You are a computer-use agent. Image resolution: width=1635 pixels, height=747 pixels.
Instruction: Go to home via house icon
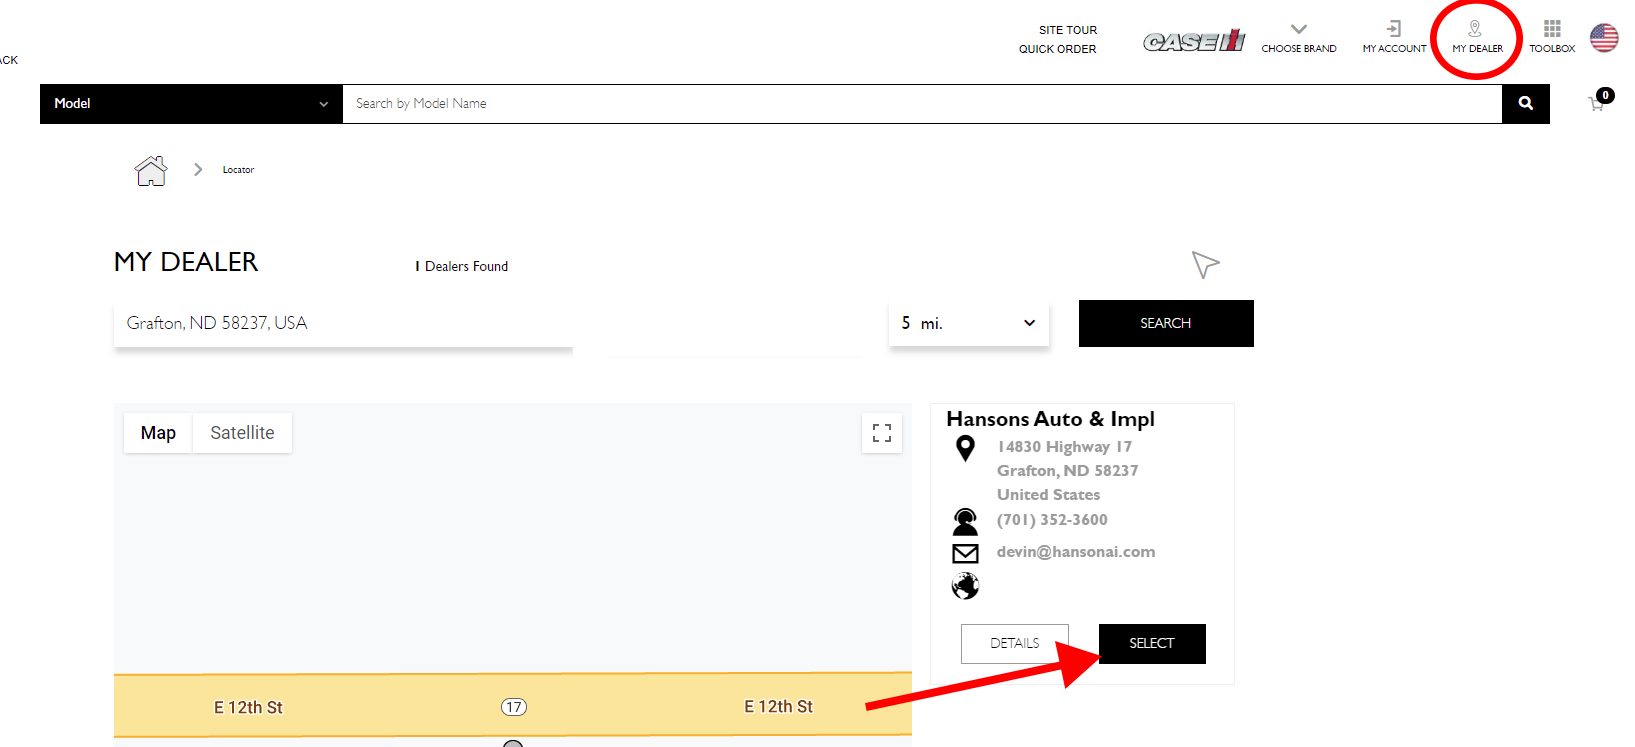[151, 171]
